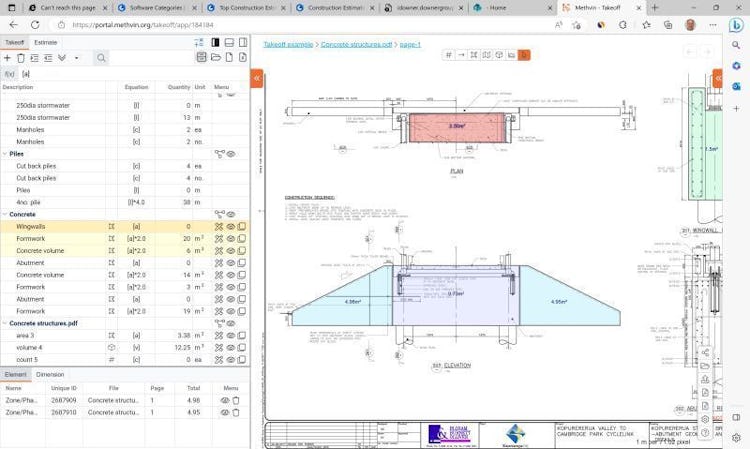Open the Dimension tab
The width and height of the screenshot is (750, 449).
[x=50, y=374]
